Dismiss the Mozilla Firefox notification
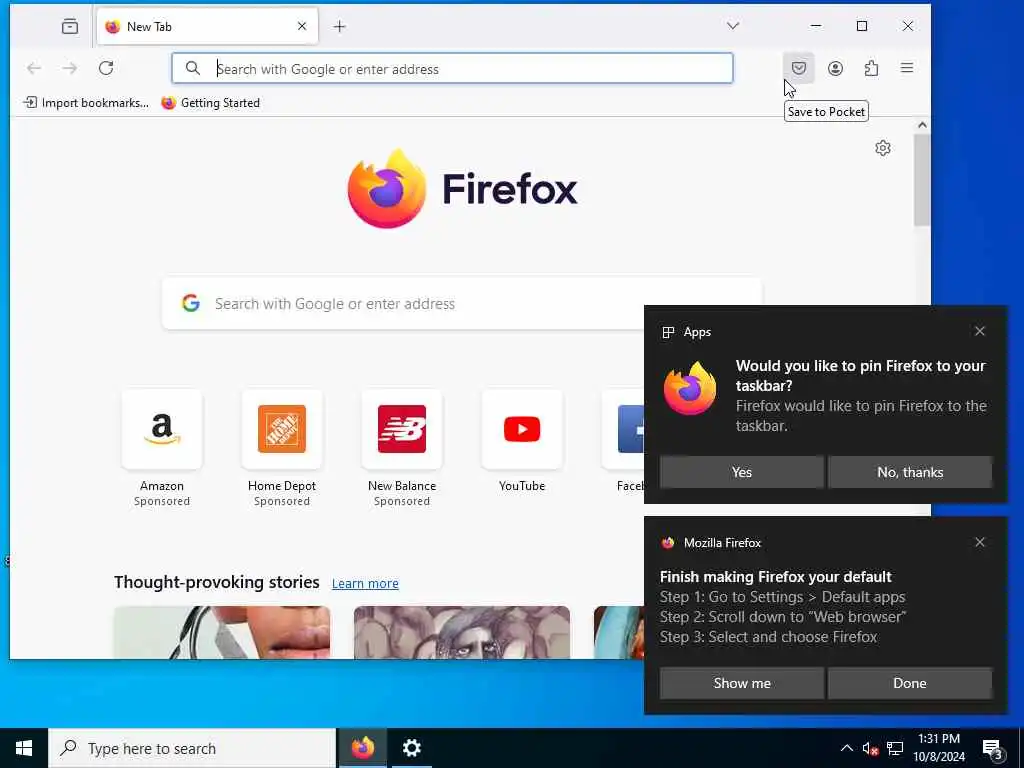 point(980,542)
